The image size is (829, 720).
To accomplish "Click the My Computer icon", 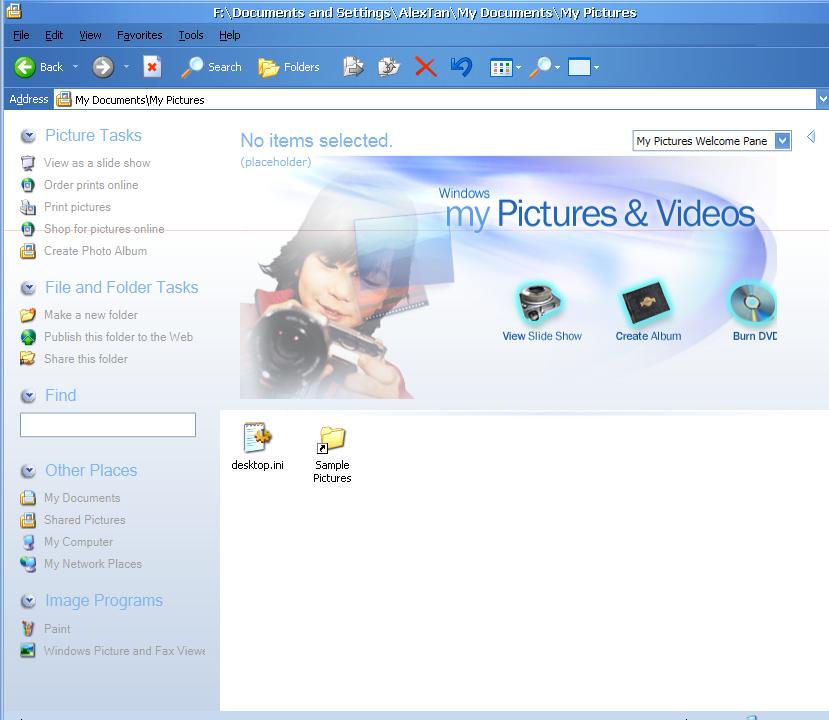I will click(x=28, y=542).
